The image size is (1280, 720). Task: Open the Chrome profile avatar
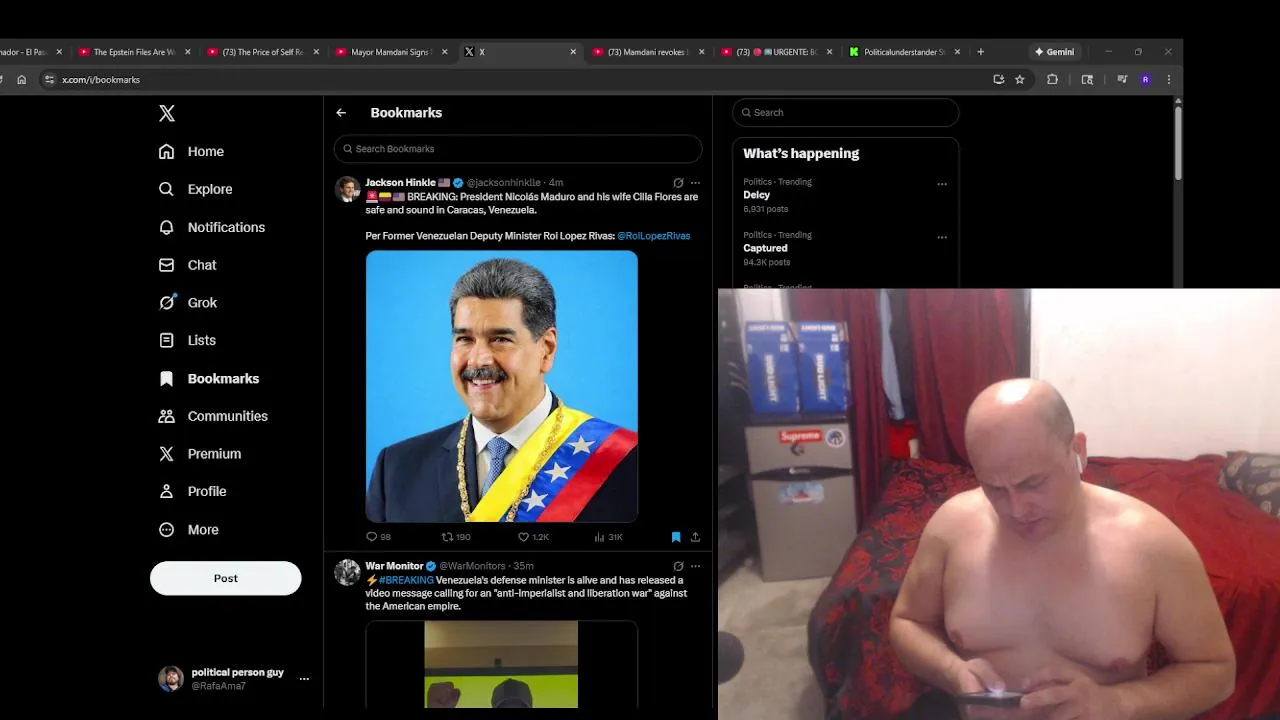pyautogui.click(x=1145, y=80)
